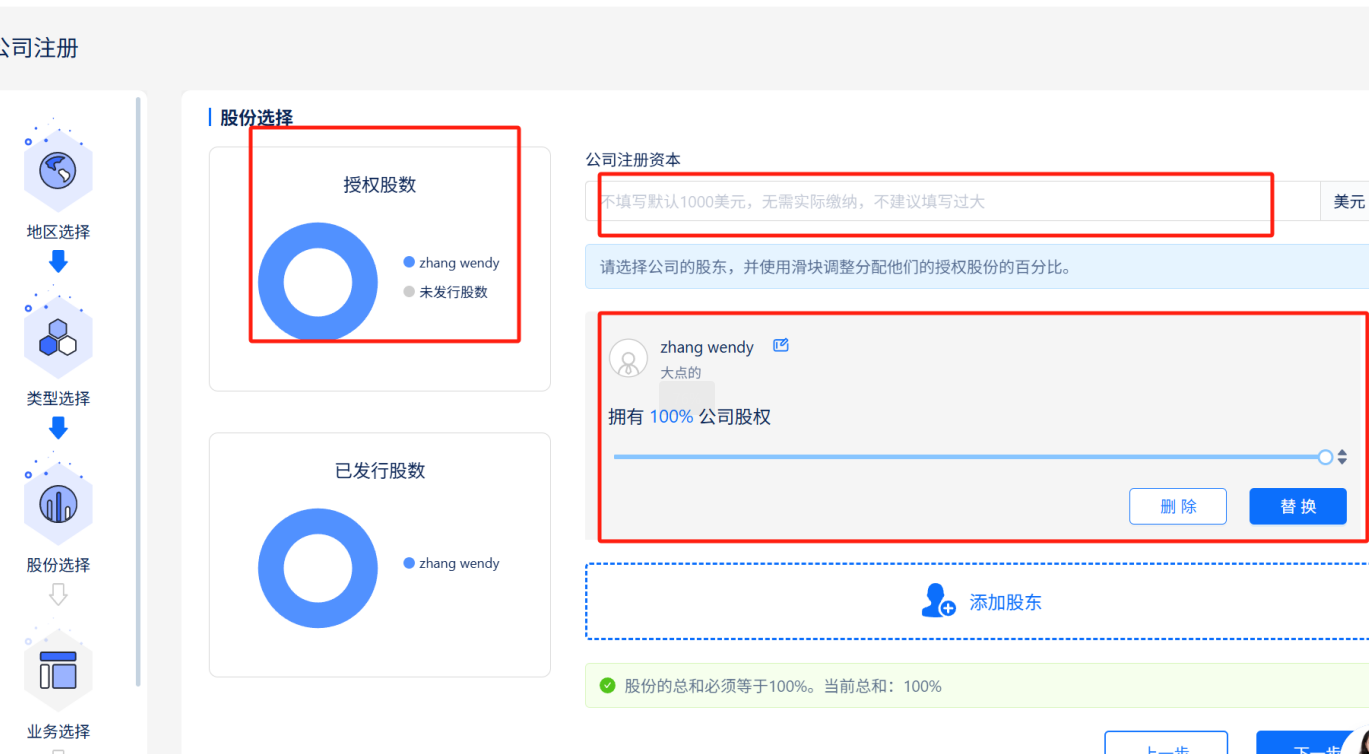Select the 类型选择 step label
The height and width of the screenshot is (754, 1369).
[58, 398]
